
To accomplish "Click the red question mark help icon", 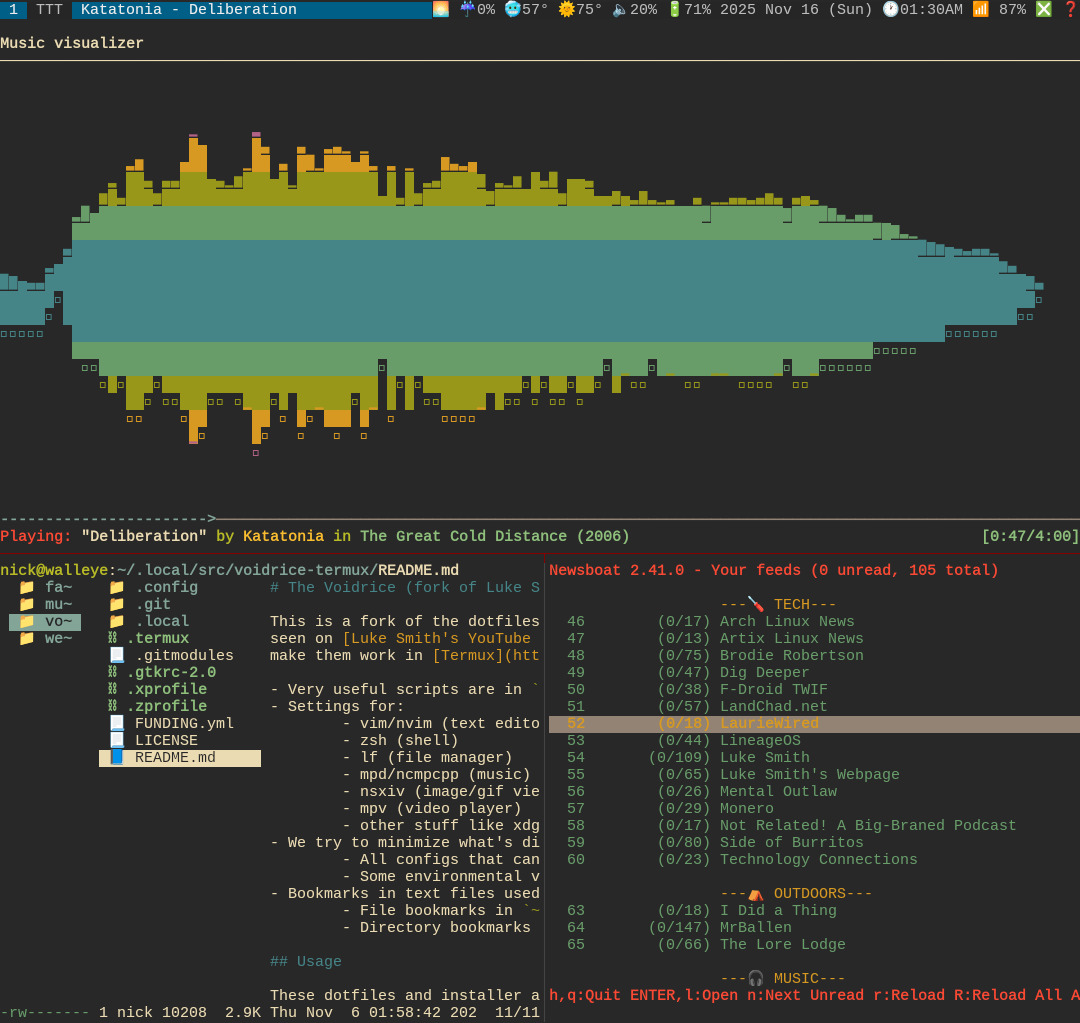I will pyautogui.click(x=1070, y=10).
